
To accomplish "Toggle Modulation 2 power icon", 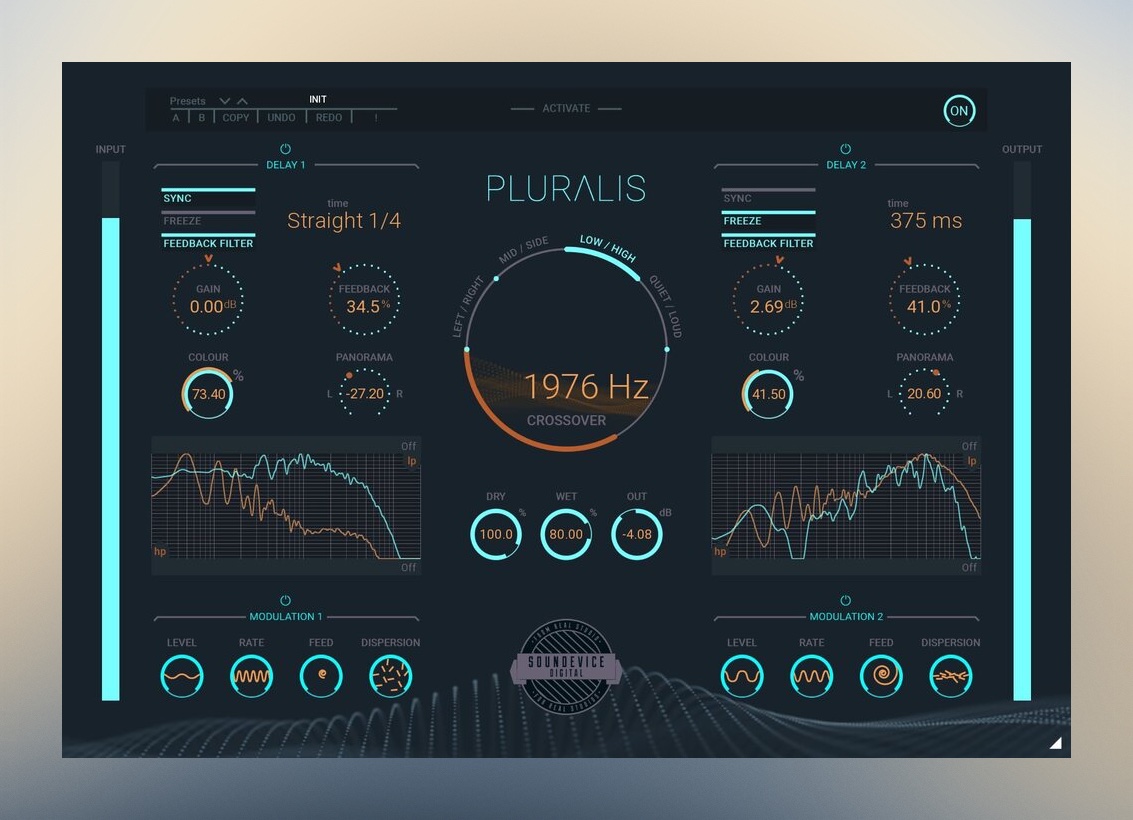I will coord(846,601).
